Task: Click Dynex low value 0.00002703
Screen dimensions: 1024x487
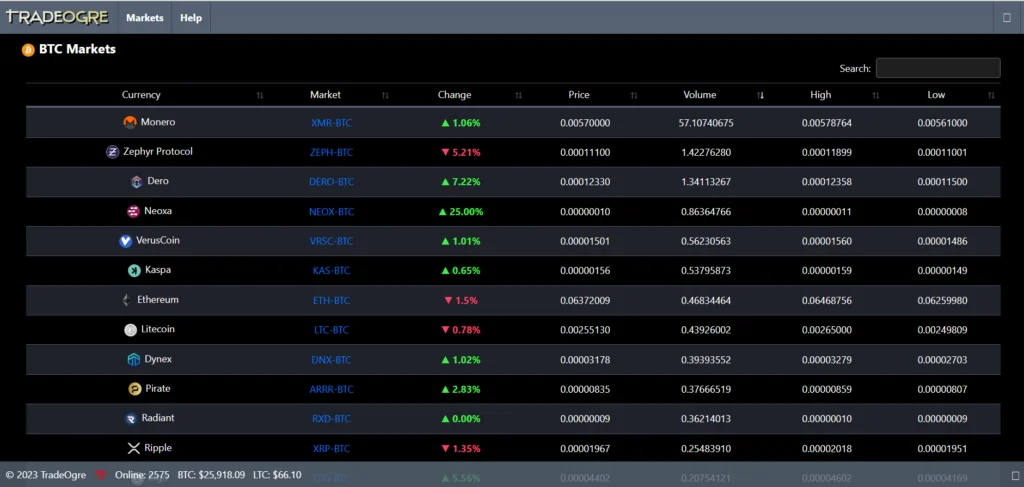Action: (x=942, y=360)
